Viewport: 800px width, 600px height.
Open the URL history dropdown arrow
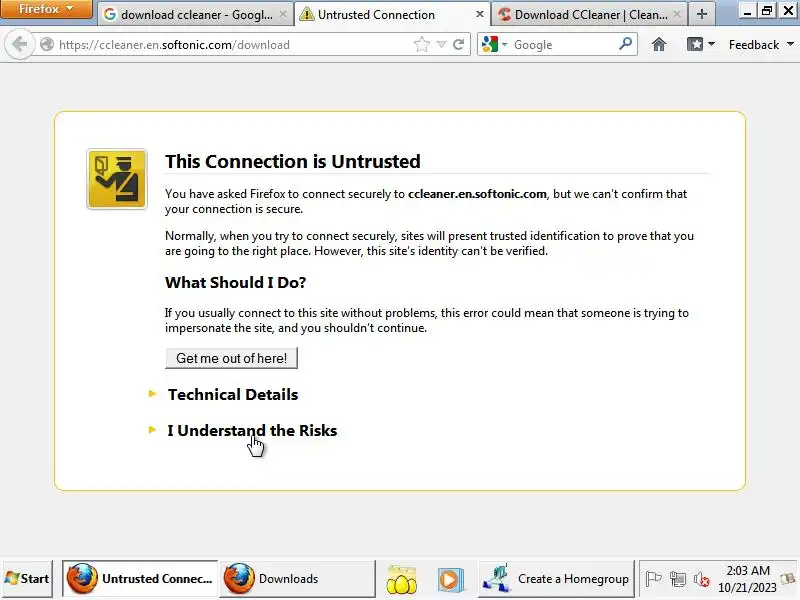pyautogui.click(x=441, y=45)
